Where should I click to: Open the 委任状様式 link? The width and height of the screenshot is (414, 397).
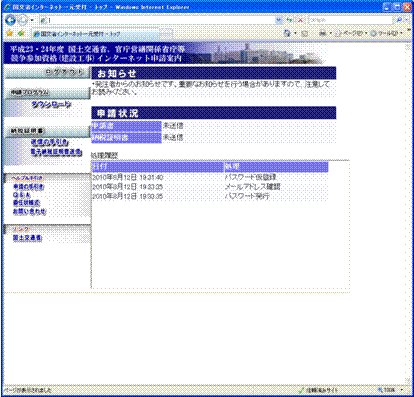26,203
